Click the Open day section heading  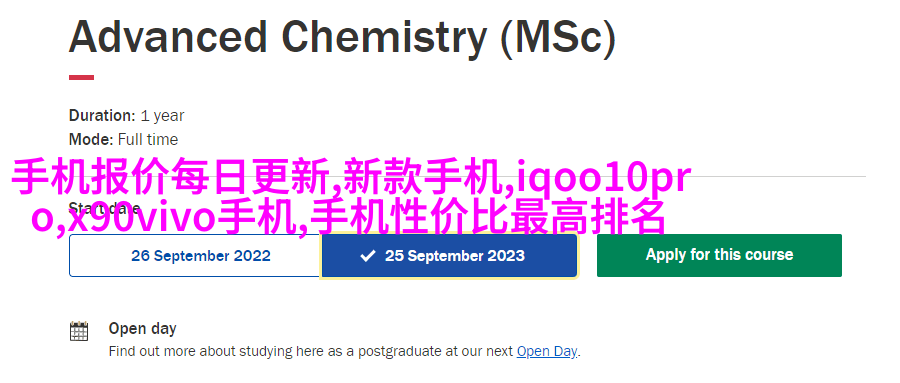coord(142,328)
